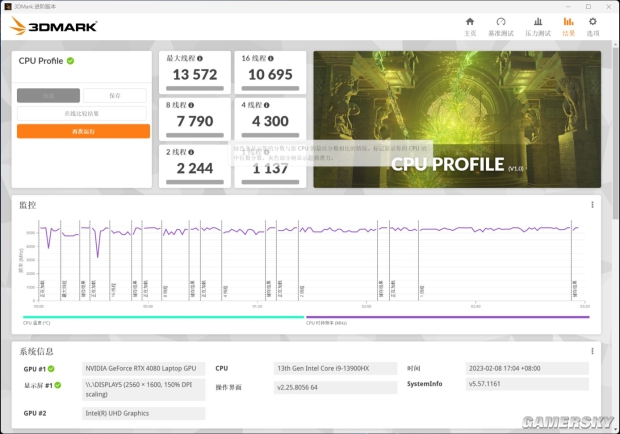This screenshot has height=434, width=620.
Task: Click the green check beside GPU #1
Action: coord(51,369)
